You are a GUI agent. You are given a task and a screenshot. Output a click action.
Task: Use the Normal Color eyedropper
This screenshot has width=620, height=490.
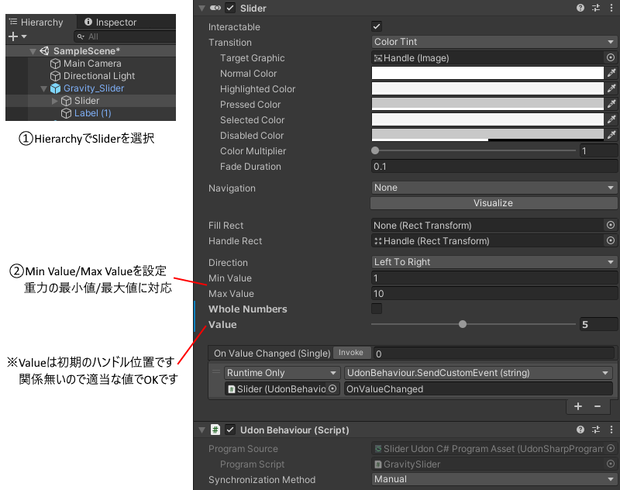tap(611, 73)
